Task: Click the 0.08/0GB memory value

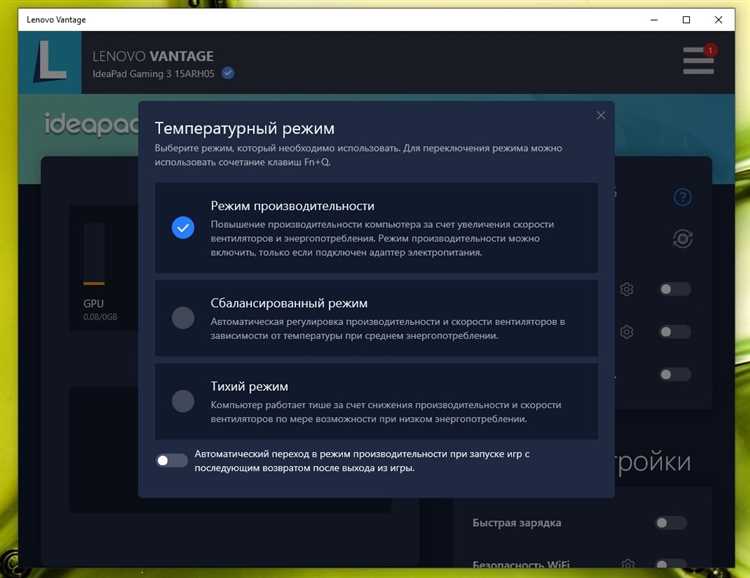Action: pyautogui.click(x=100, y=317)
